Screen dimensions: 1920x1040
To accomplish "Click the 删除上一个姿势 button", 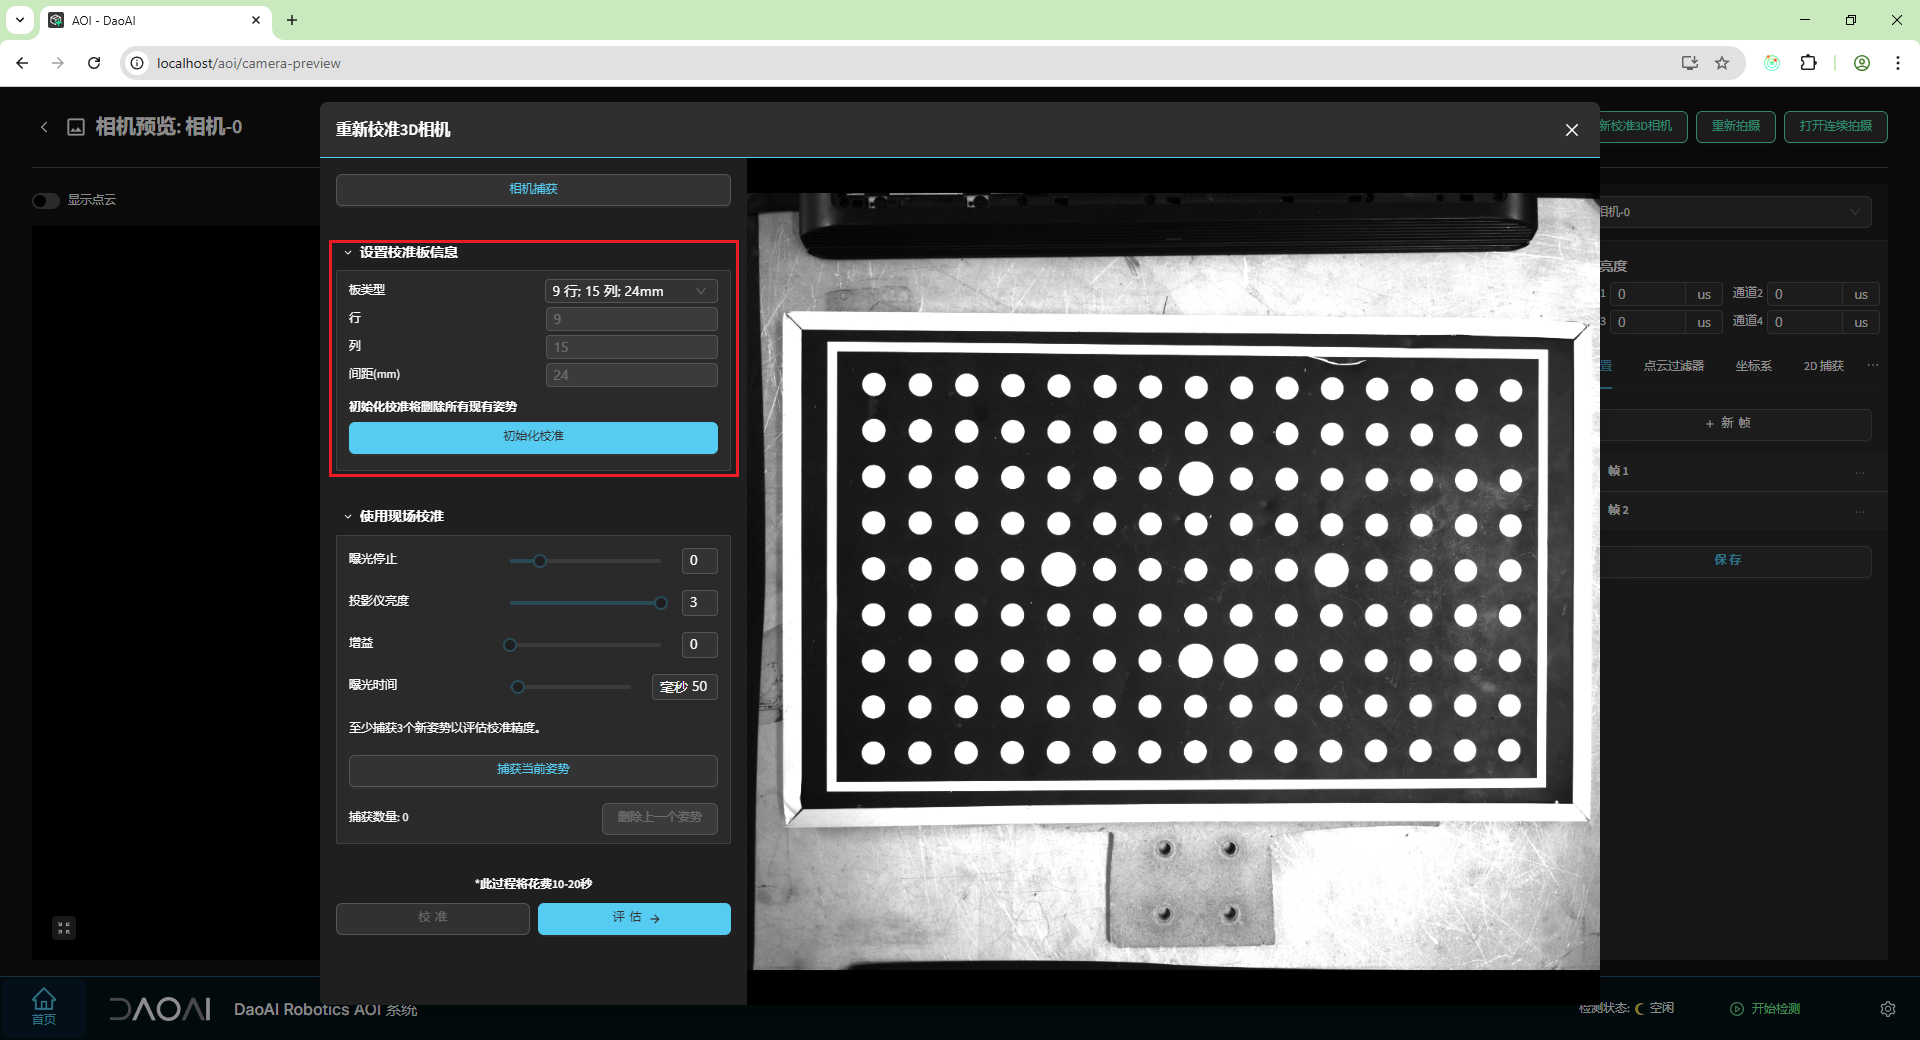I will coord(660,818).
